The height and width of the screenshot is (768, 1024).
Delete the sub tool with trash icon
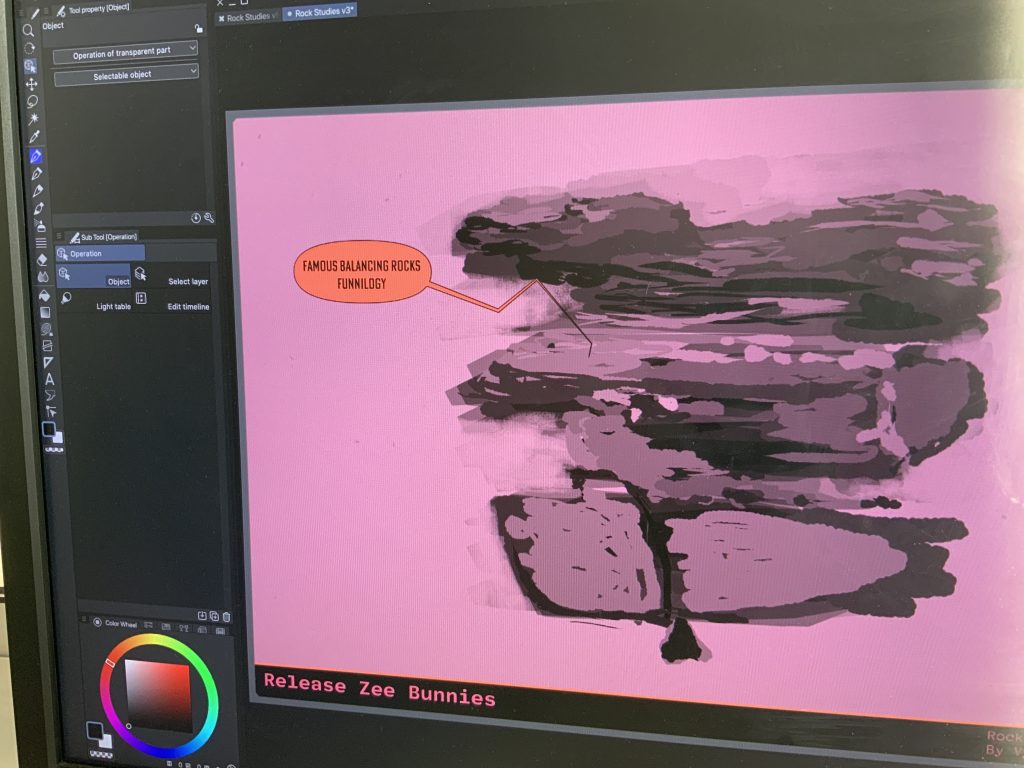[x=227, y=616]
